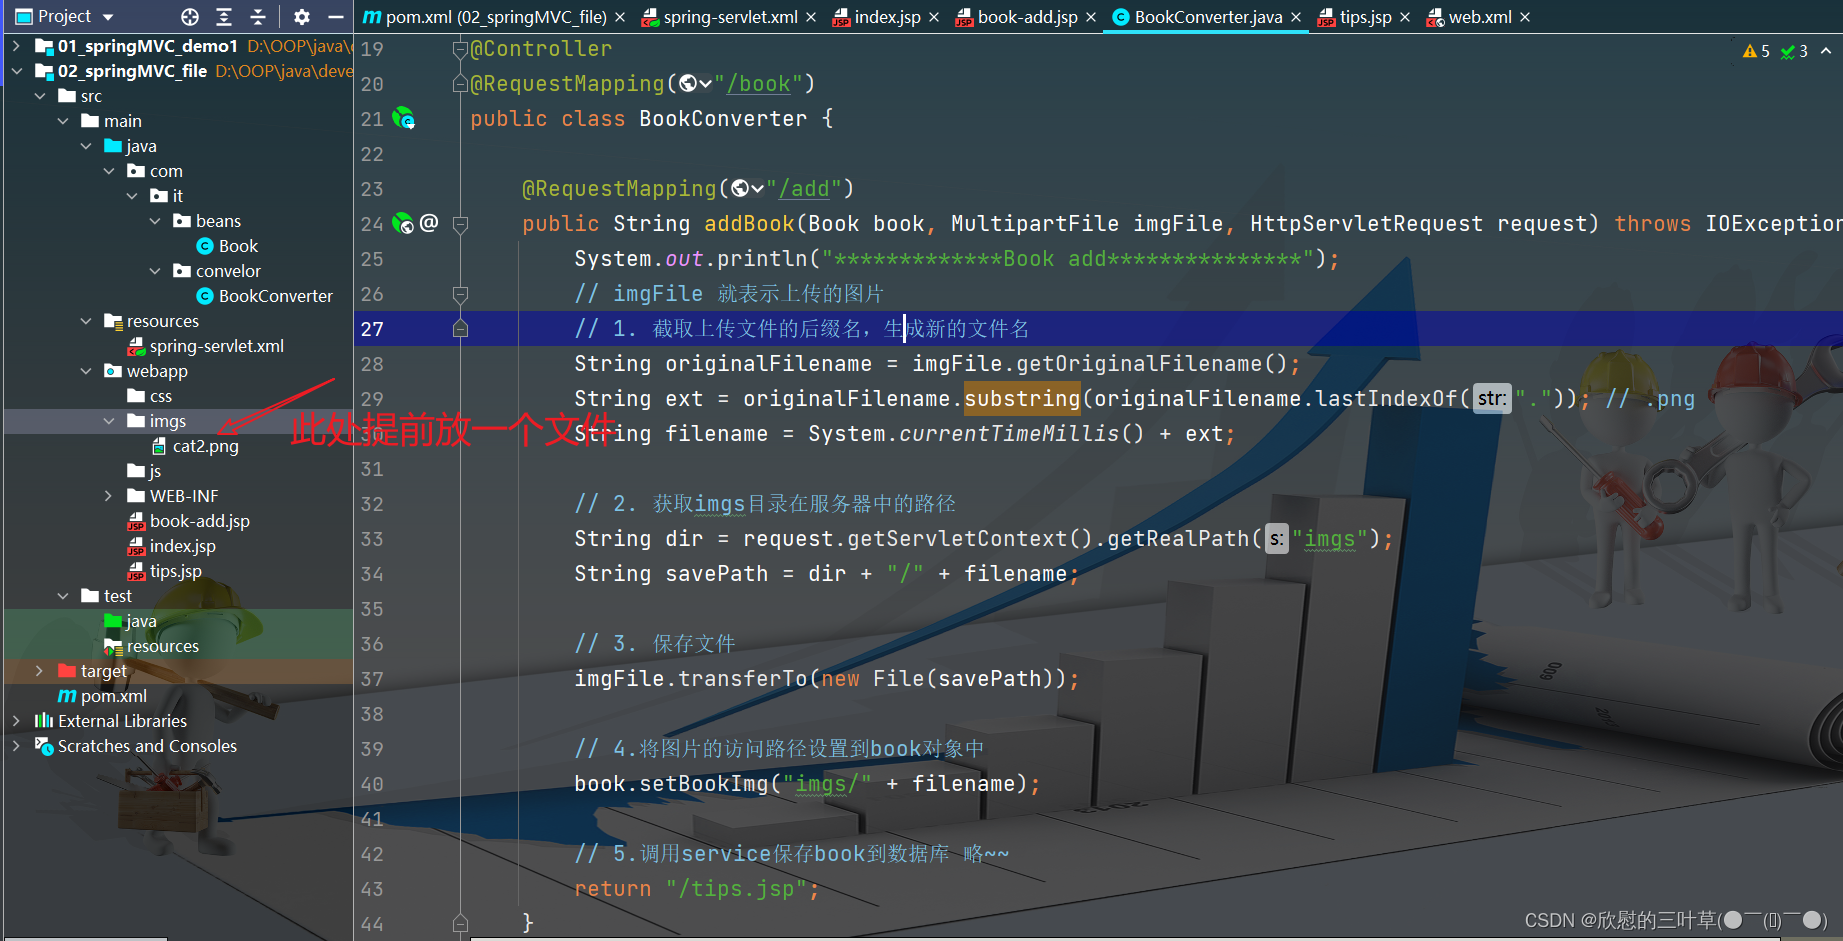Collapse 02_springMVC_file project node
The width and height of the screenshot is (1843, 941).
click(x=16, y=71)
